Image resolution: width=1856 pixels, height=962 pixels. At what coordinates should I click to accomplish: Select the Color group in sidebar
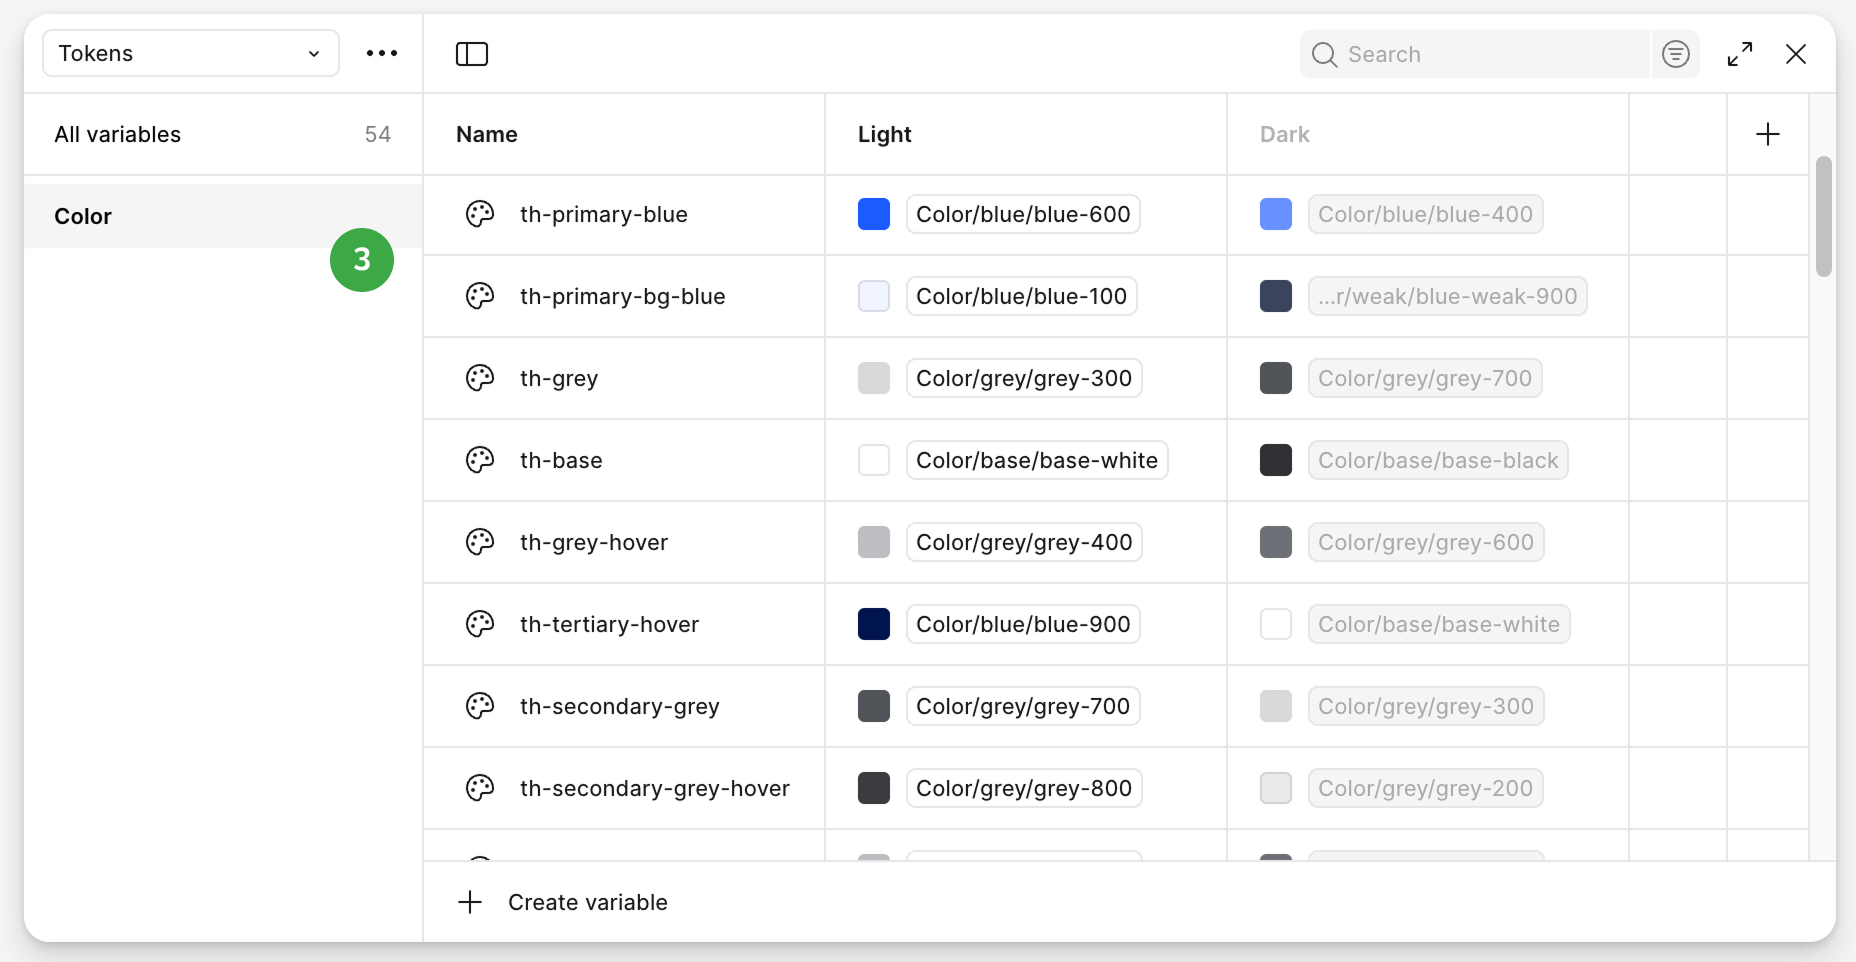83,216
